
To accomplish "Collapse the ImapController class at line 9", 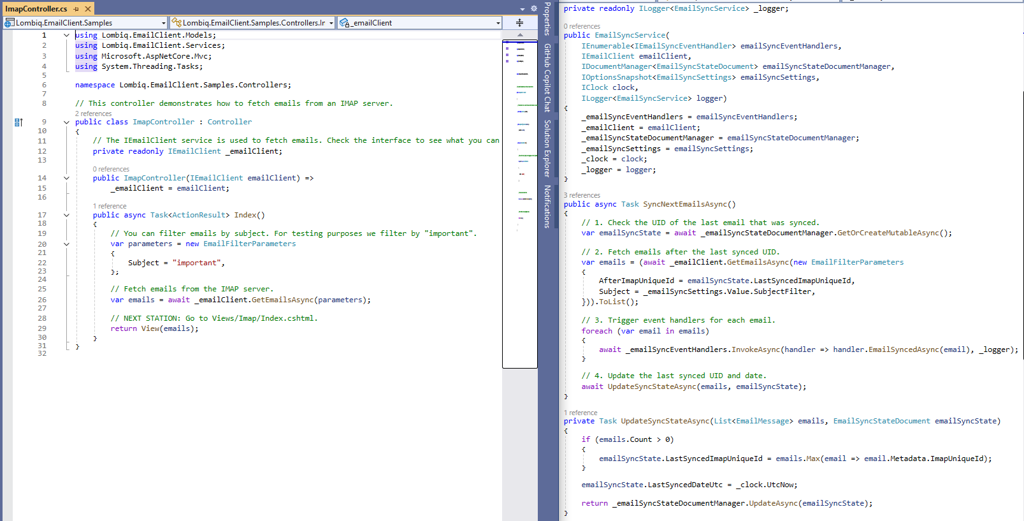I will (67, 122).
